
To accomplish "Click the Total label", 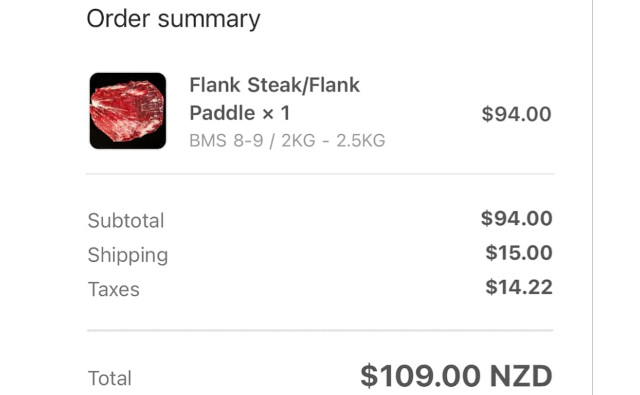I will click(x=109, y=378).
